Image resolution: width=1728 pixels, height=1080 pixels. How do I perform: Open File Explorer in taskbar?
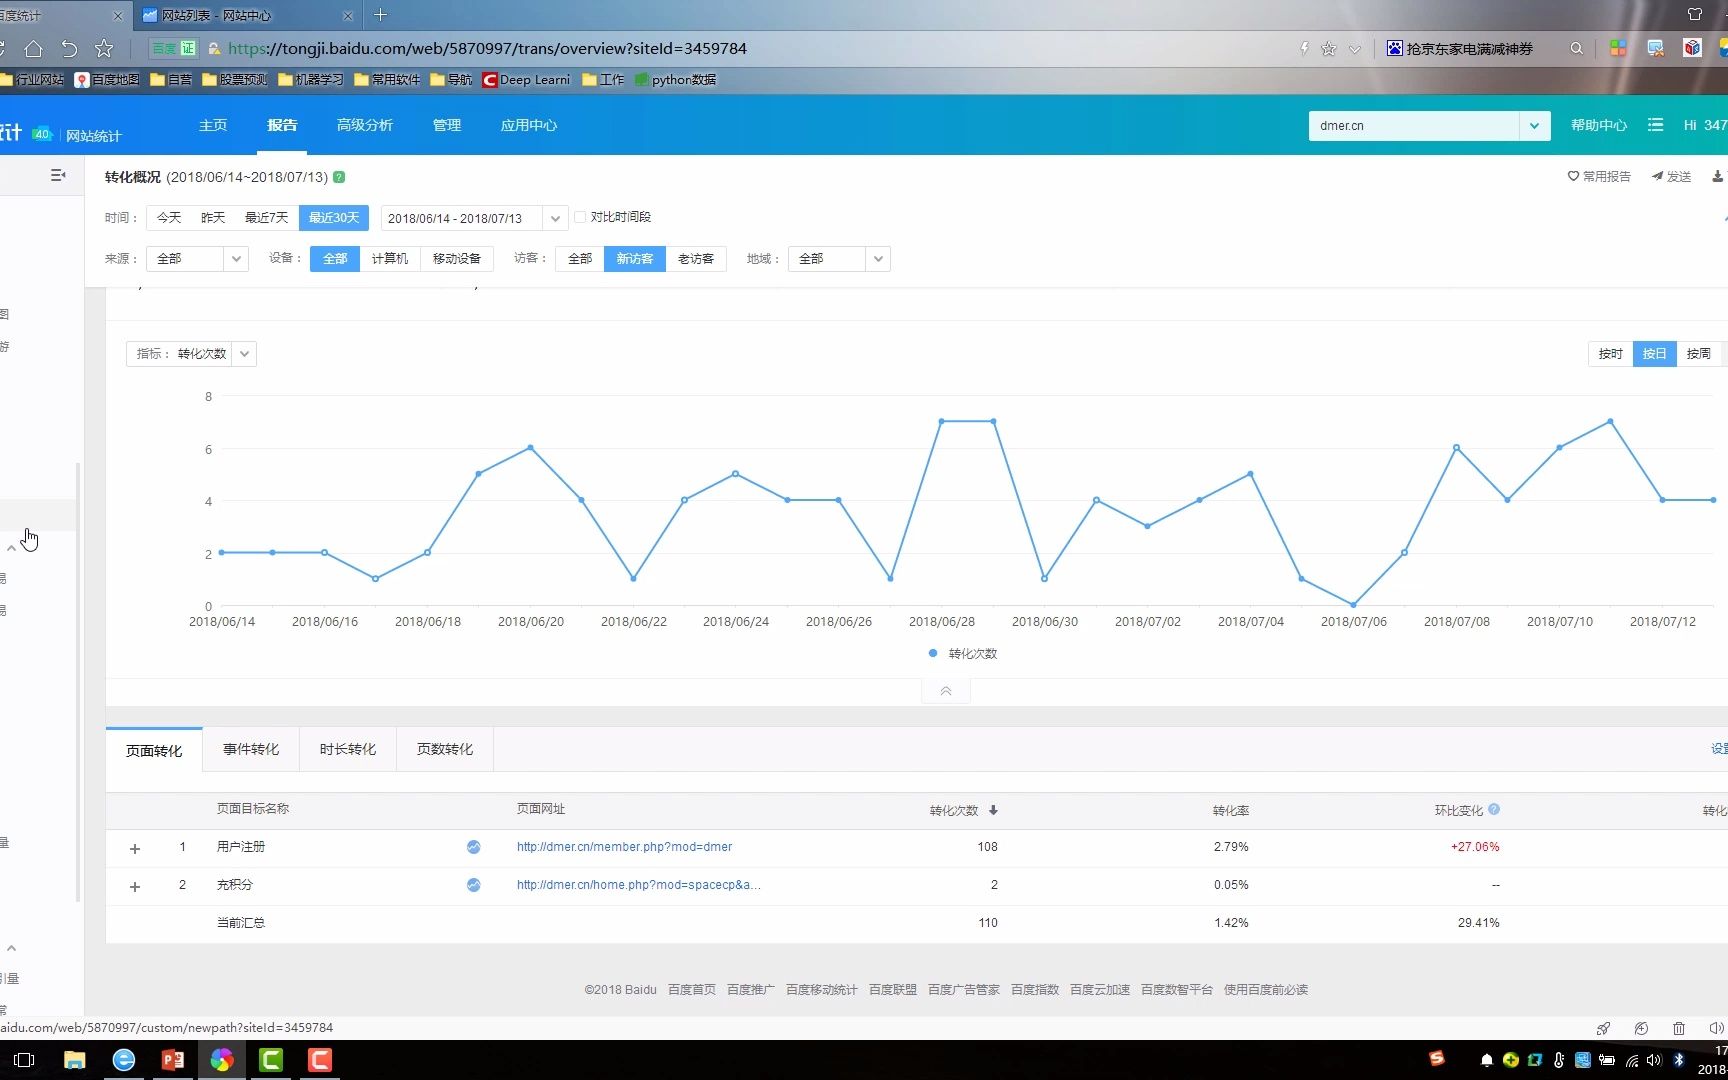click(x=75, y=1060)
